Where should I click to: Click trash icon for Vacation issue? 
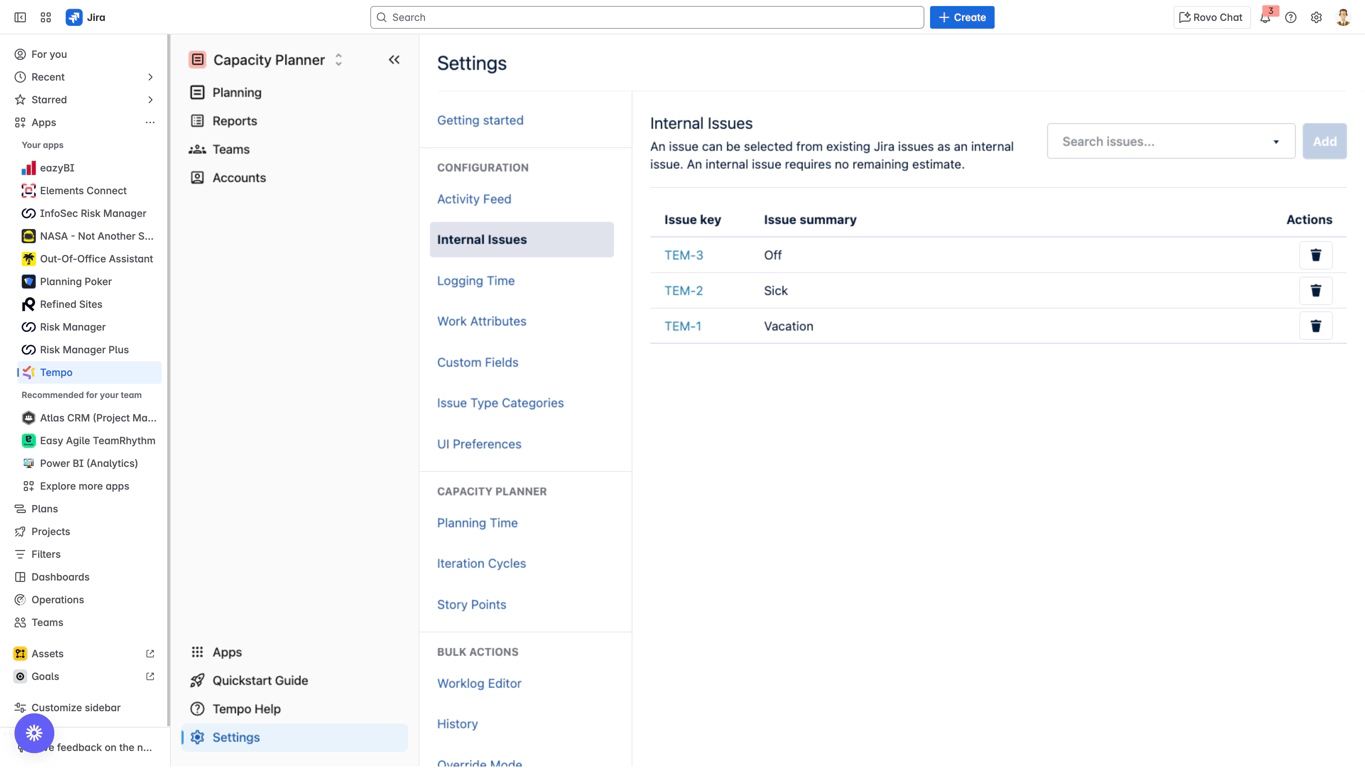coord(1315,326)
